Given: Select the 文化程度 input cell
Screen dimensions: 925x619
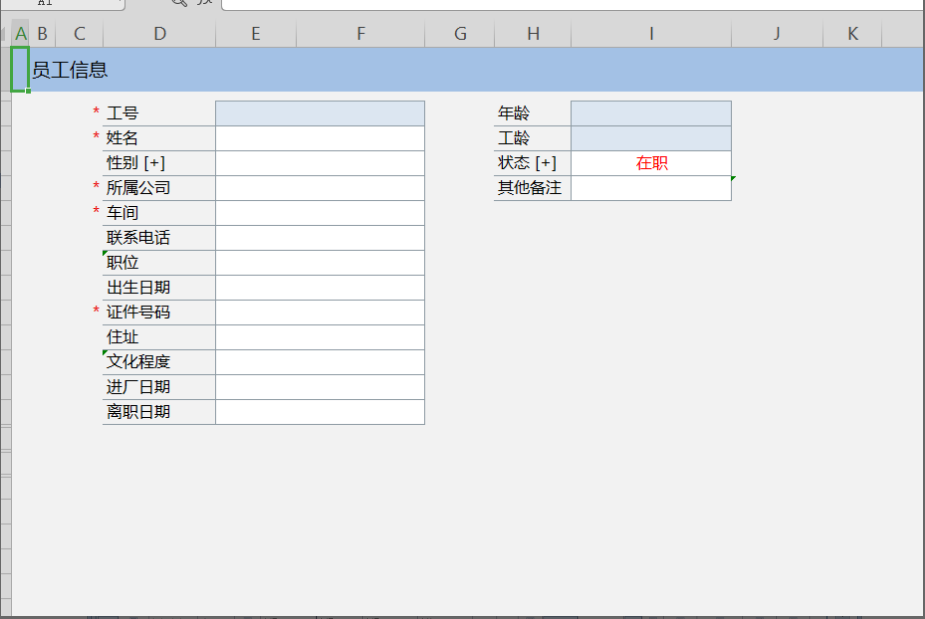Looking at the screenshot, I should tap(320, 362).
